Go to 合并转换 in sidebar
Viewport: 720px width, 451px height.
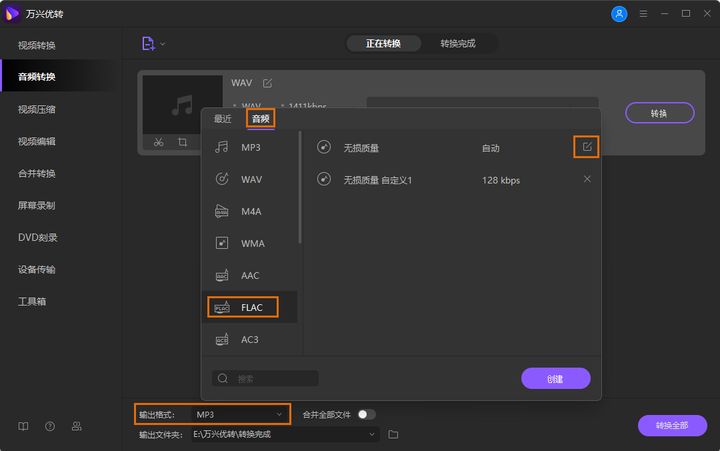[37, 174]
